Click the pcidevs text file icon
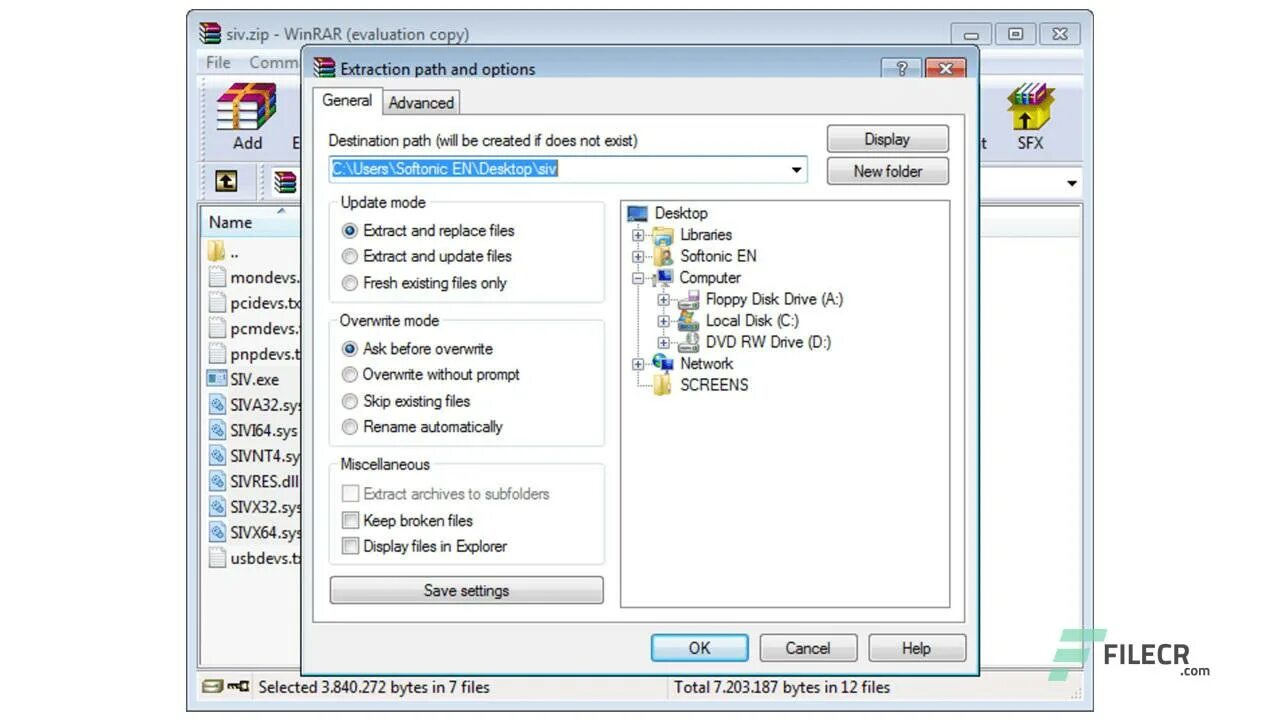 click(x=216, y=303)
